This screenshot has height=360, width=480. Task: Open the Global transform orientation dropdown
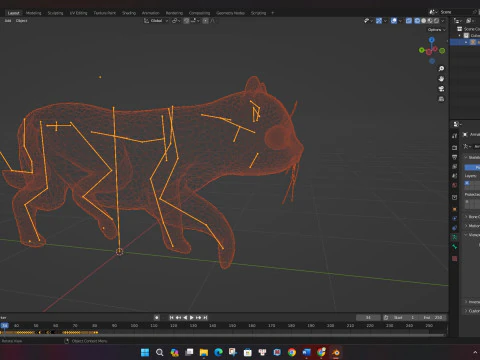pyautogui.click(x=156, y=21)
